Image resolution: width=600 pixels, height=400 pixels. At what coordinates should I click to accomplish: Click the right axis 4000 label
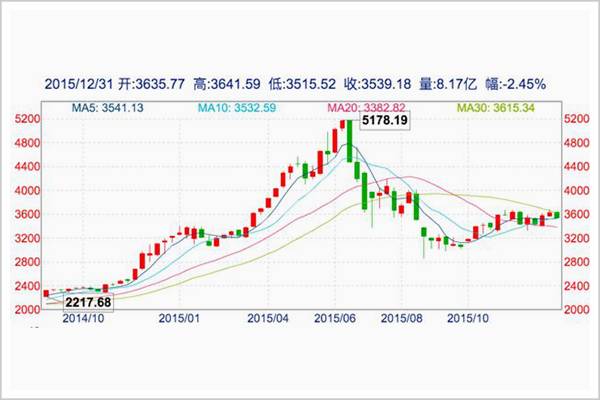577,191
